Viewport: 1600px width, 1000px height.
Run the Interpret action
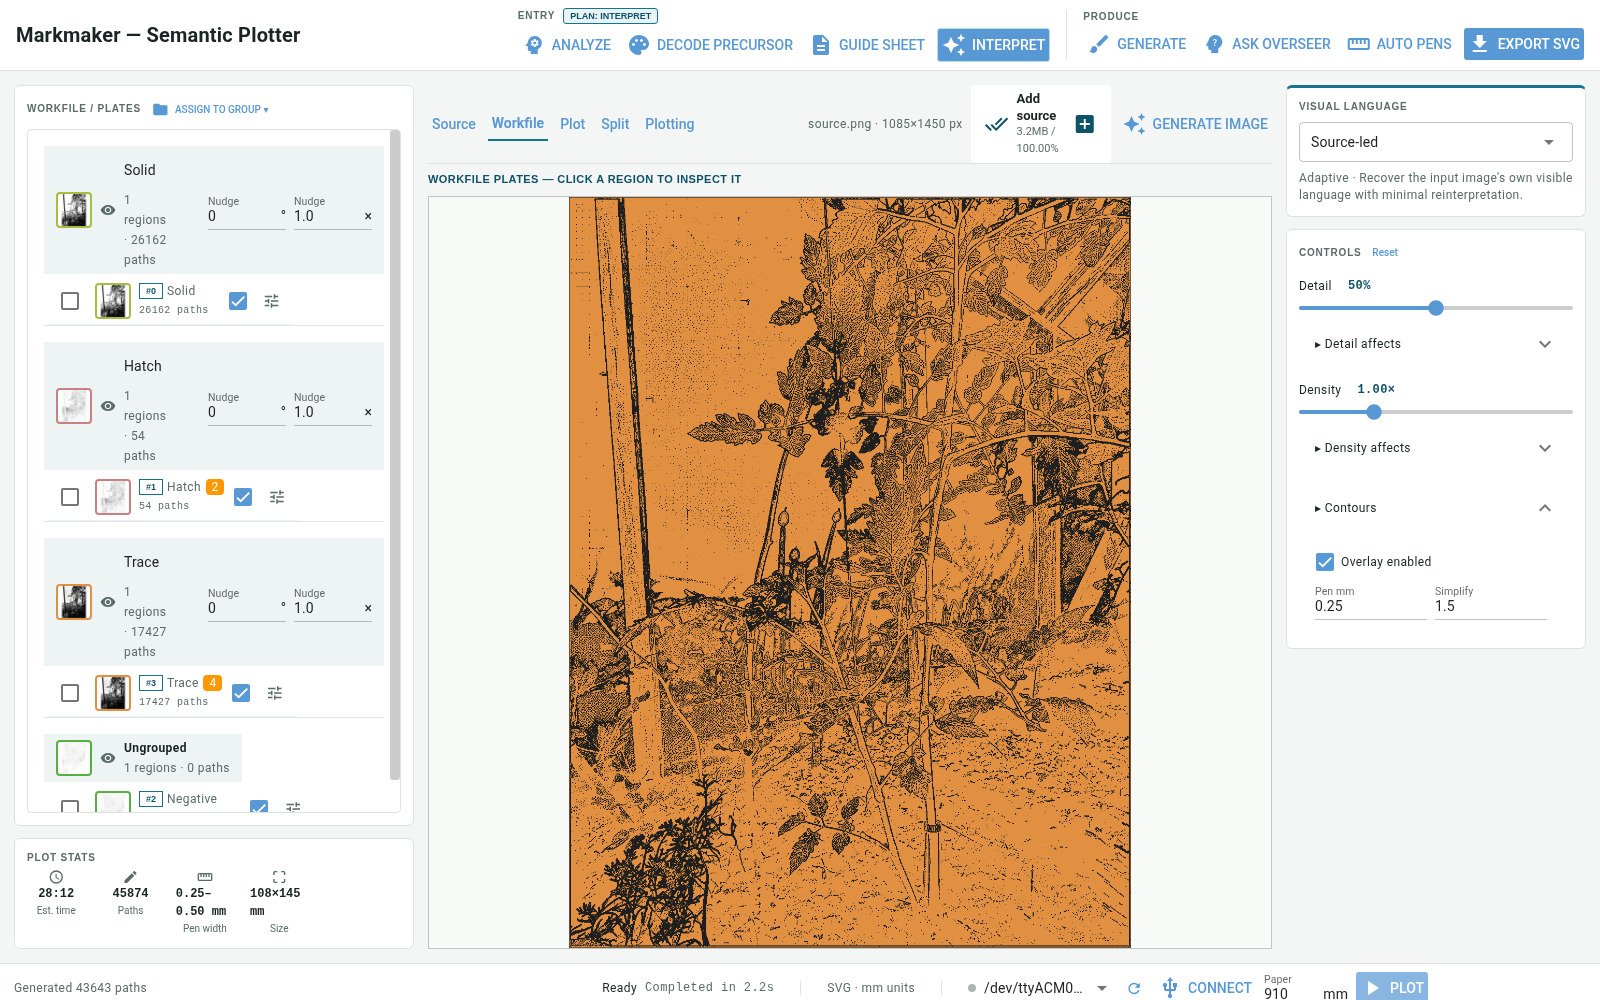coord(993,45)
